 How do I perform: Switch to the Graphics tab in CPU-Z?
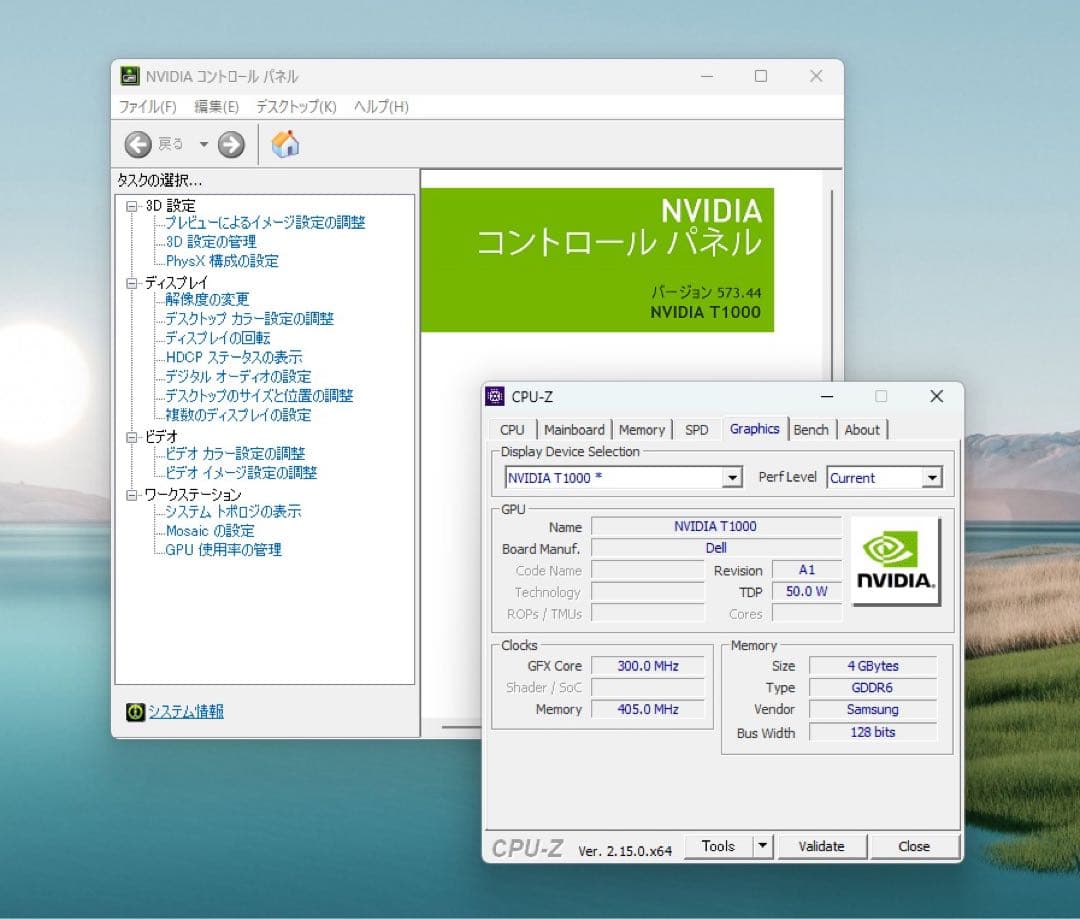pyautogui.click(x=754, y=428)
